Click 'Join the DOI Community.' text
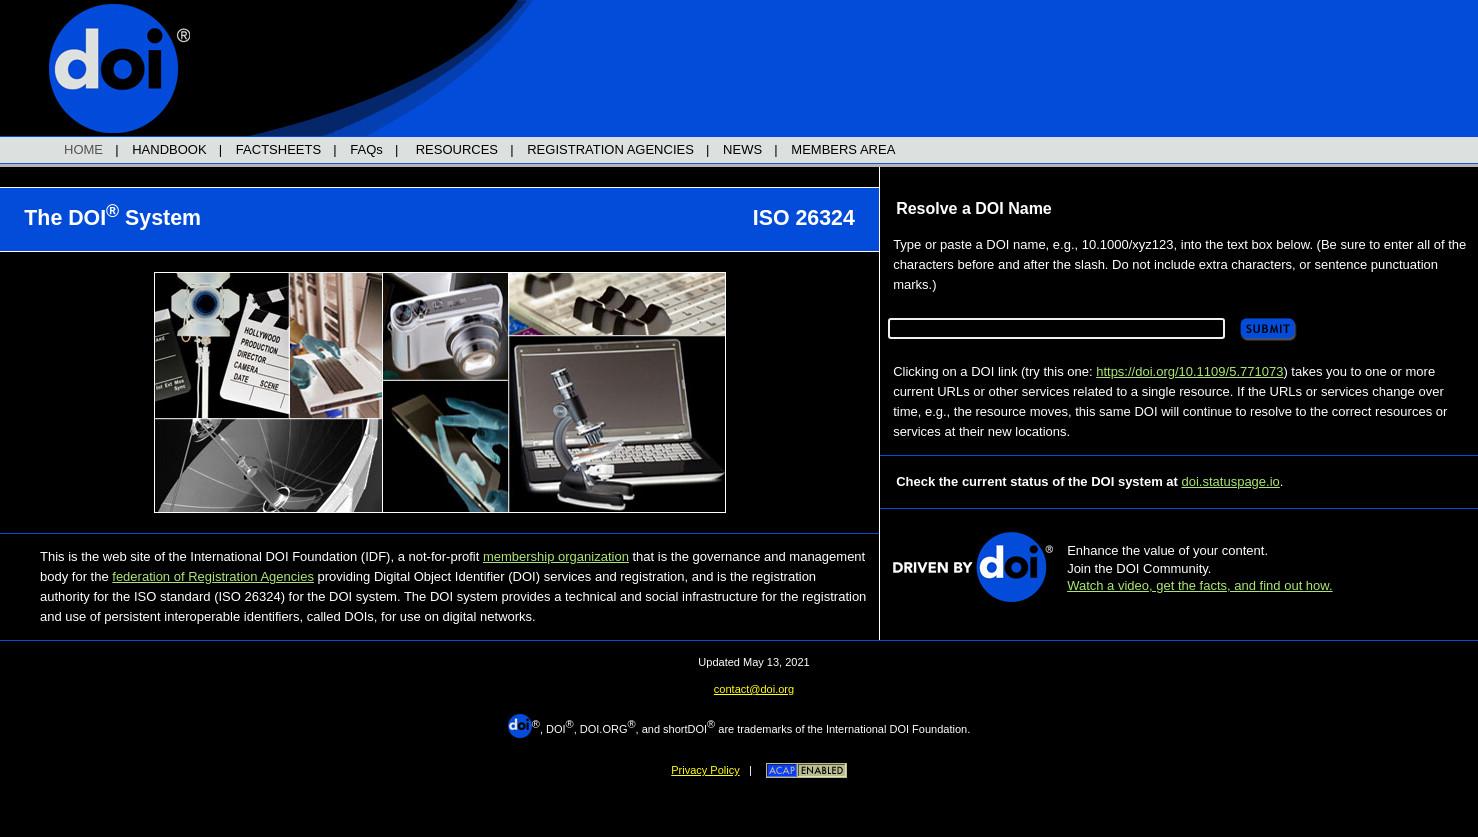Image resolution: width=1478 pixels, height=837 pixels. click(x=1138, y=569)
